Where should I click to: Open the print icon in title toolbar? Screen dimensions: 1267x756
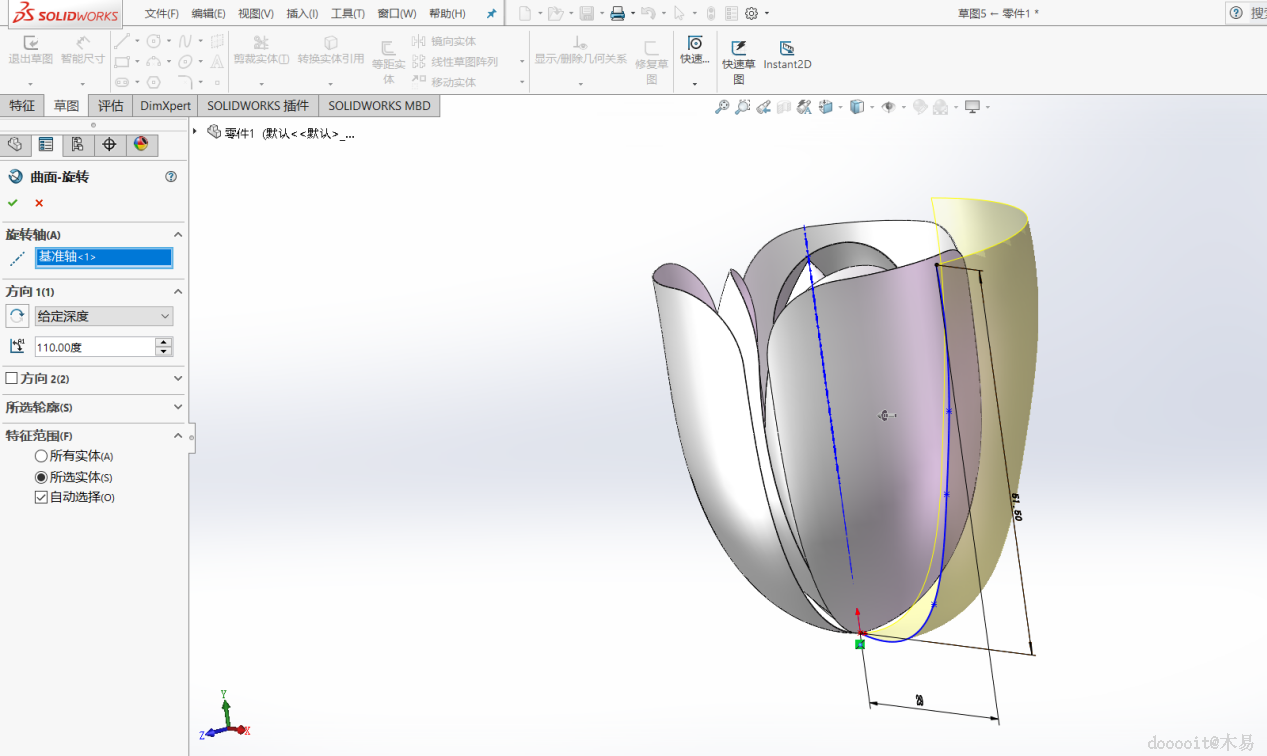coord(617,13)
